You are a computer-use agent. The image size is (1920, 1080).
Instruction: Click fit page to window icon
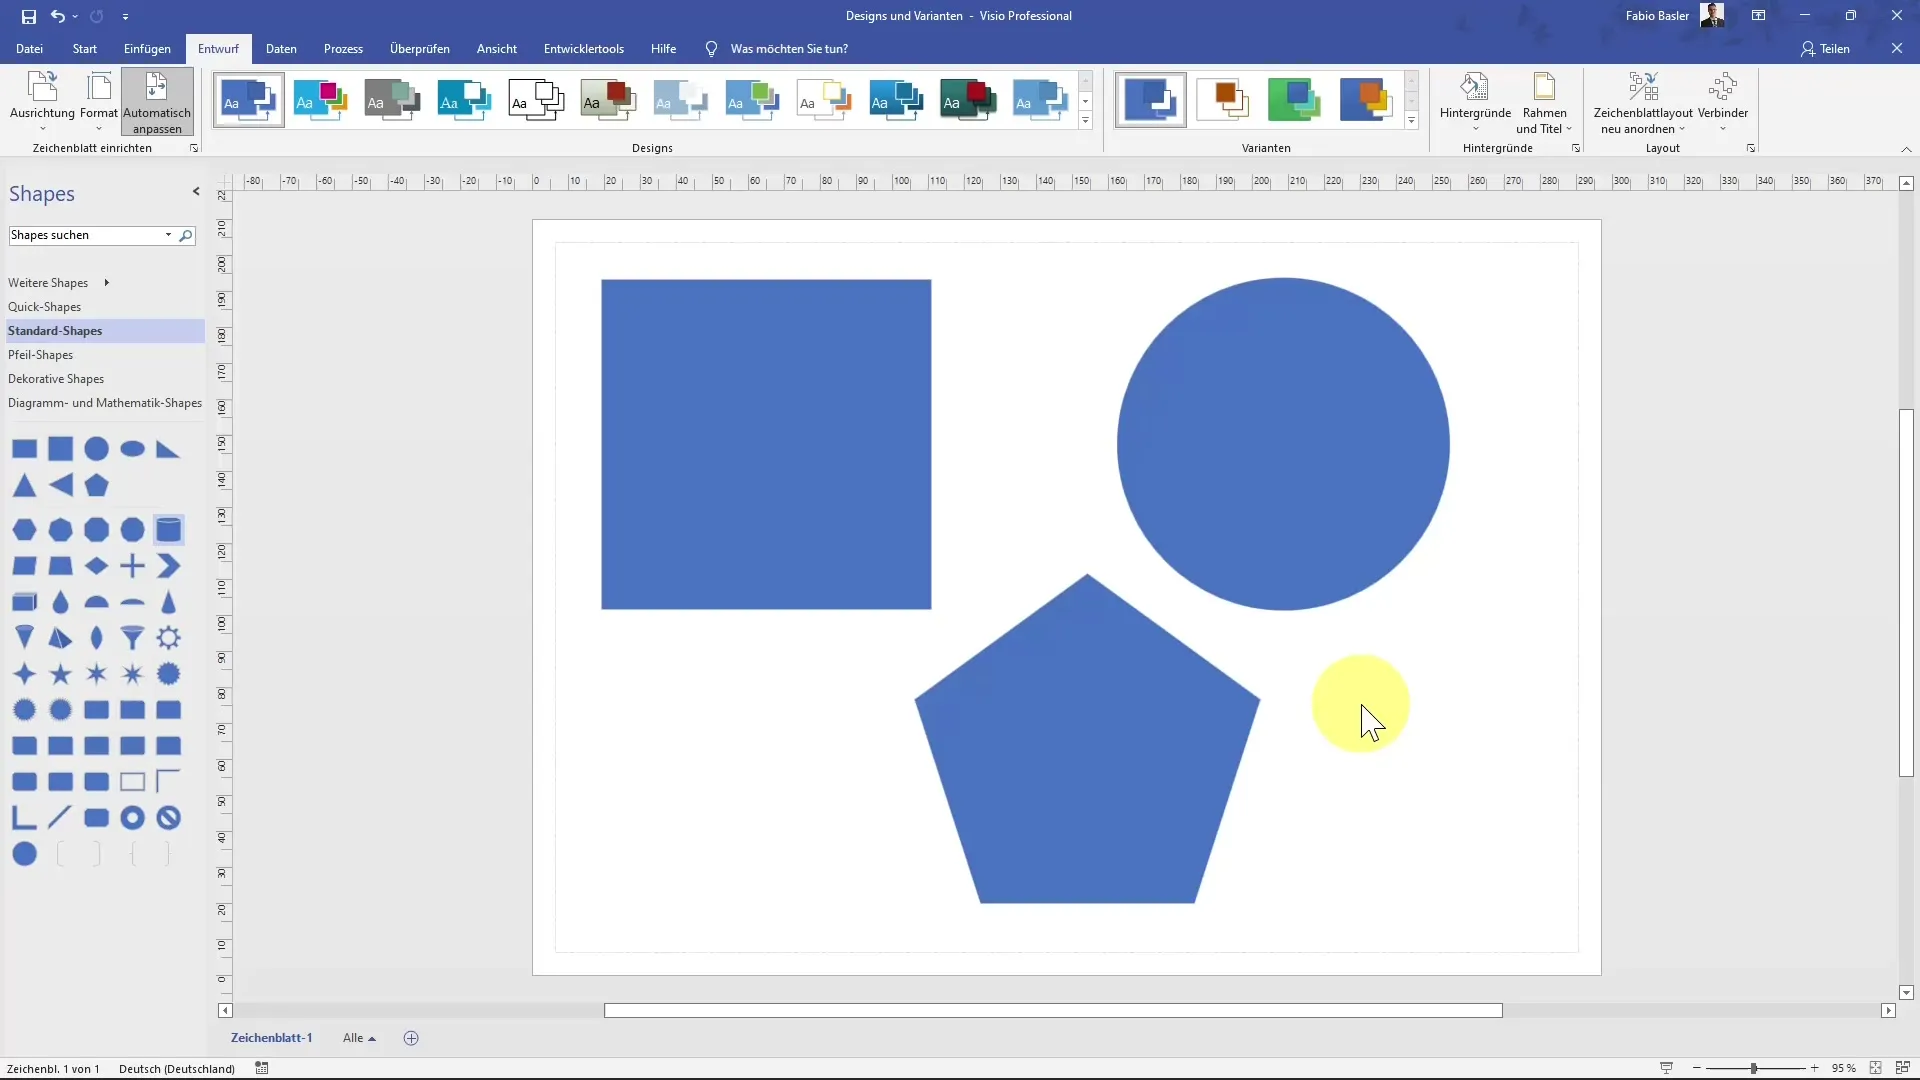[x=1875, y=1068]
